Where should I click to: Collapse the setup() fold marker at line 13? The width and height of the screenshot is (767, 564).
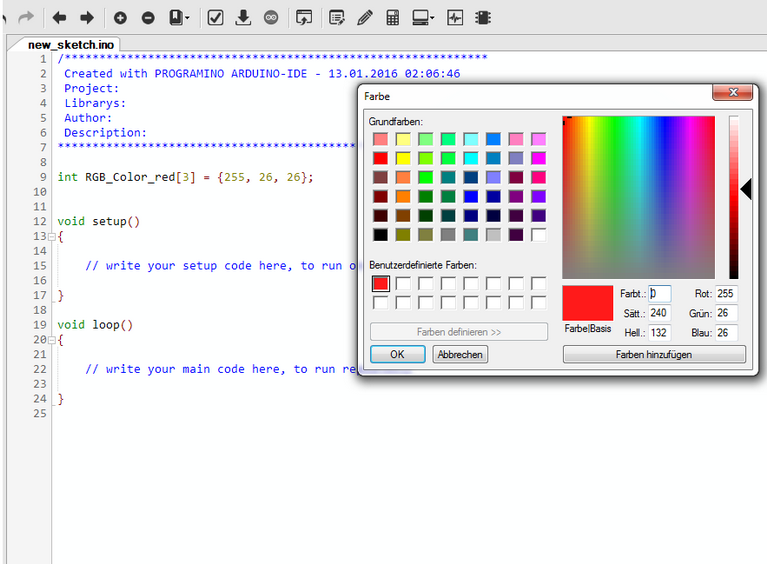[51, 237]
